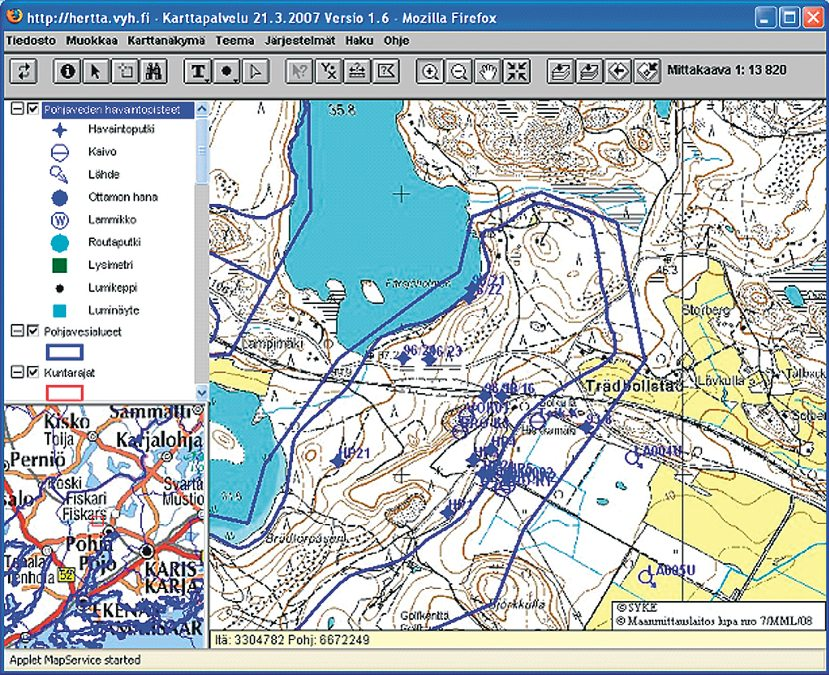
Task: Click the Lumikeppi black dot symbol
Action: (60, 288)
